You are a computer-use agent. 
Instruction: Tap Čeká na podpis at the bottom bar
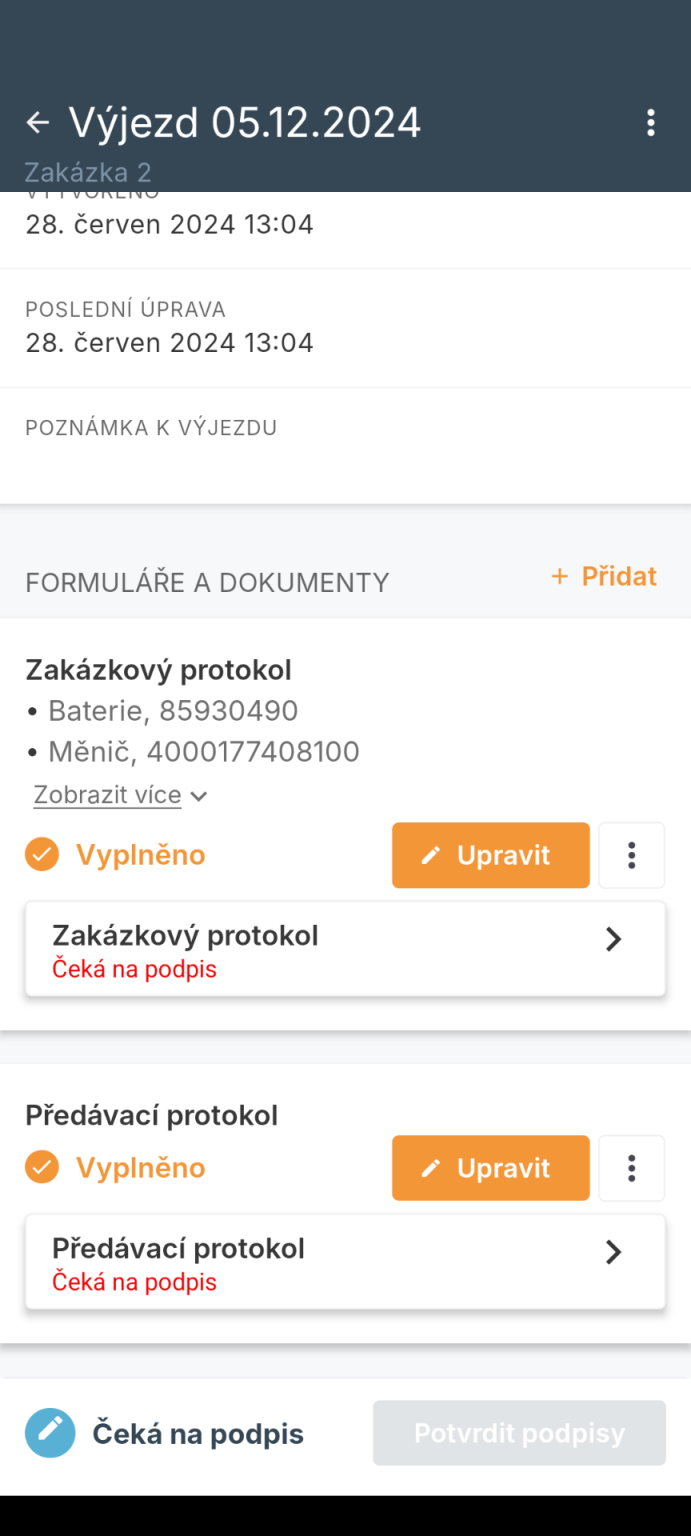pyautogui.click(x=198, y=1432)
